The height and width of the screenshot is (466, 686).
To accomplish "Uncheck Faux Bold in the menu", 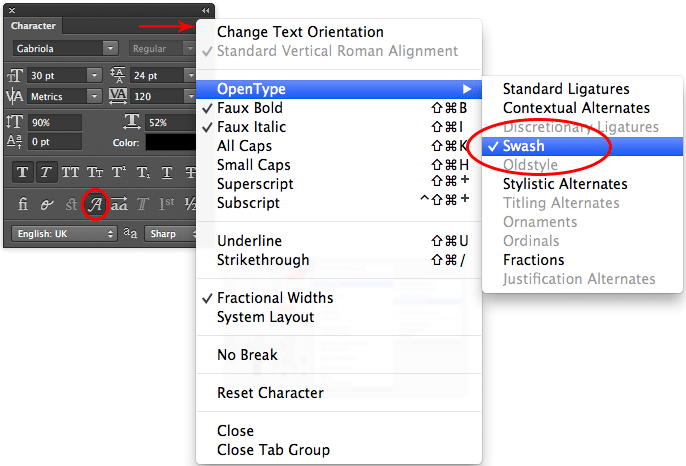I will tap(250, 108).
